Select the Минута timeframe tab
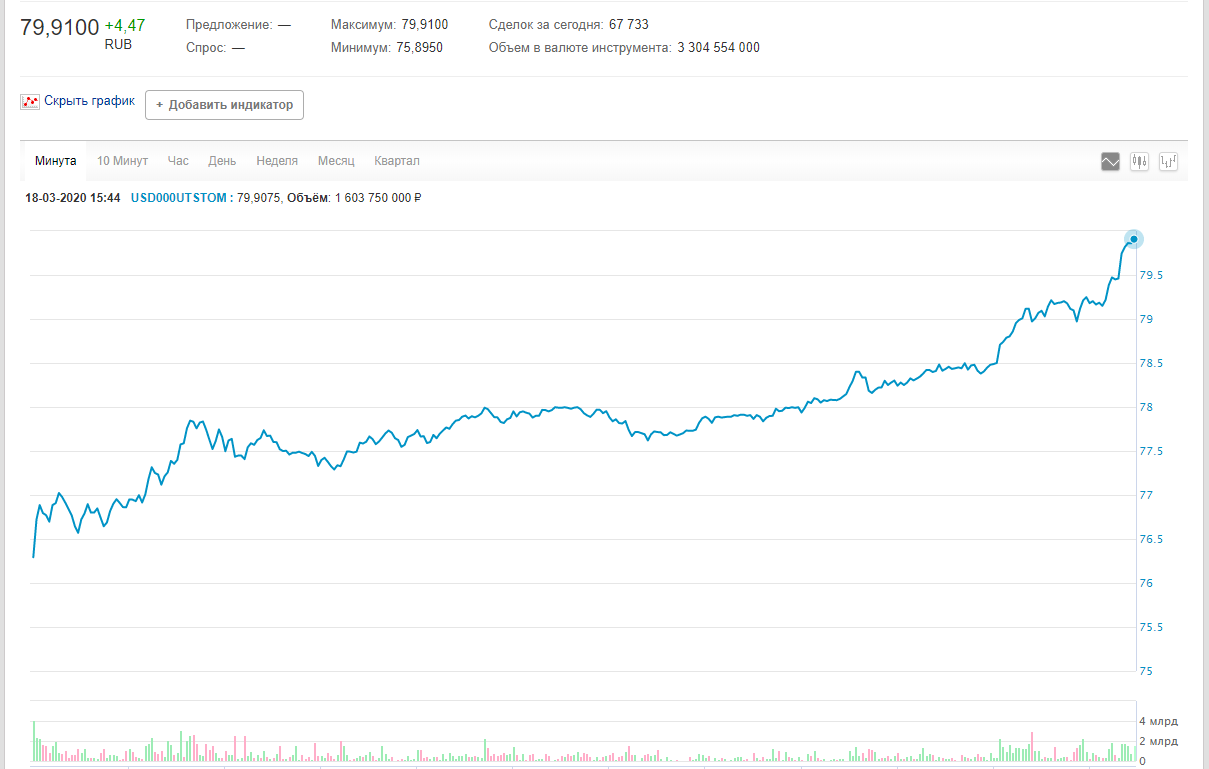 (x=55, y=161)
